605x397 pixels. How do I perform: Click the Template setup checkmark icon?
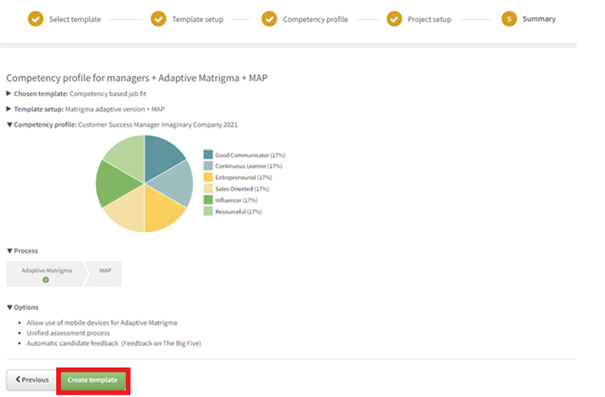158,19
